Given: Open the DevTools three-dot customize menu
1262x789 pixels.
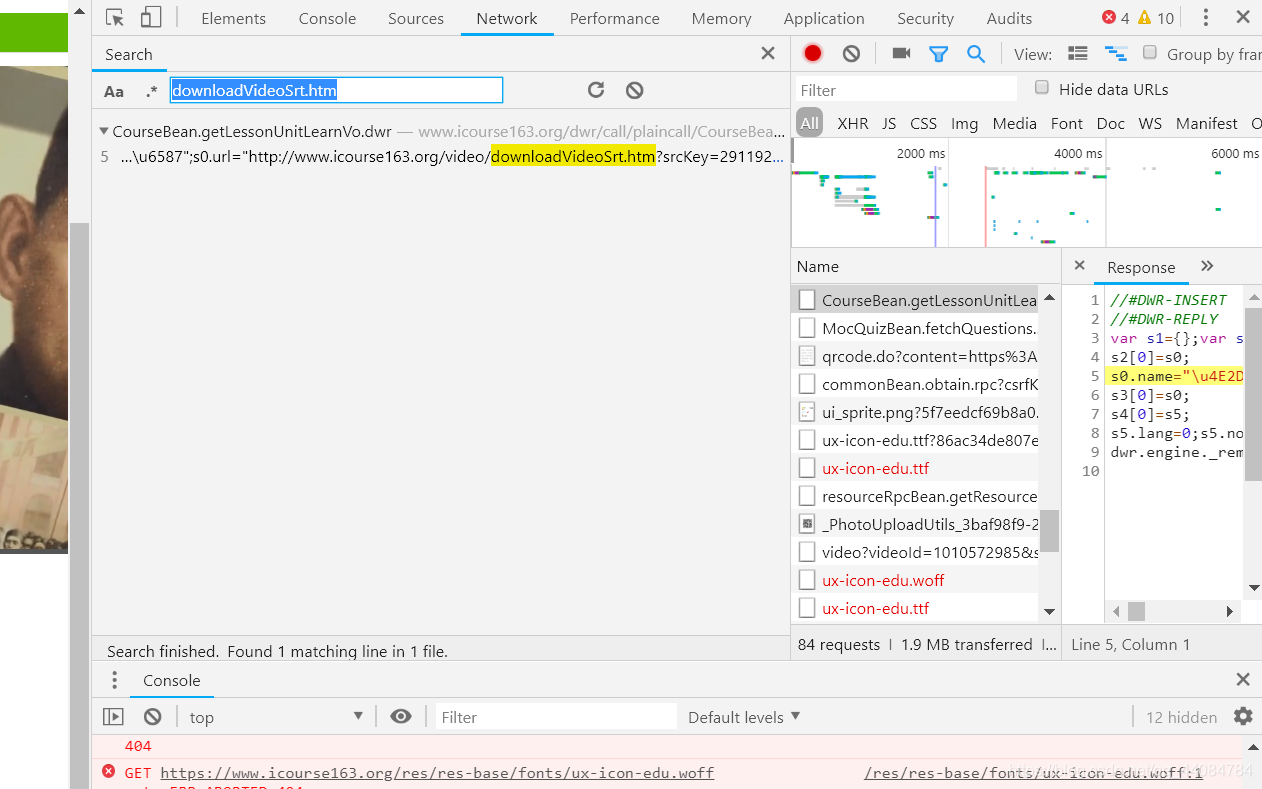Looking at the screenshot, I should [x=1206, y=18].
